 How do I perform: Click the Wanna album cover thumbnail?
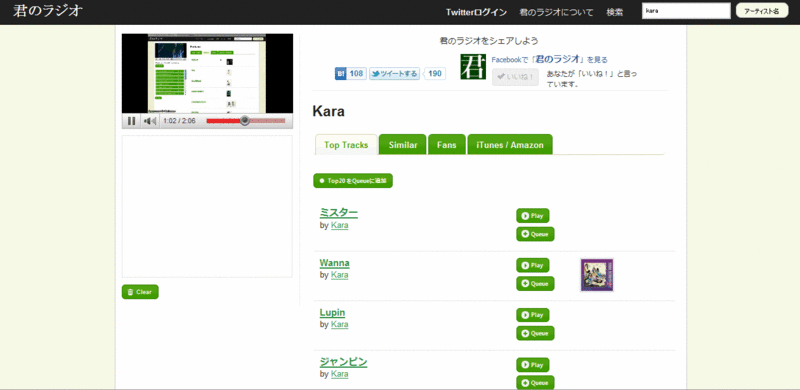pos(597,275)
